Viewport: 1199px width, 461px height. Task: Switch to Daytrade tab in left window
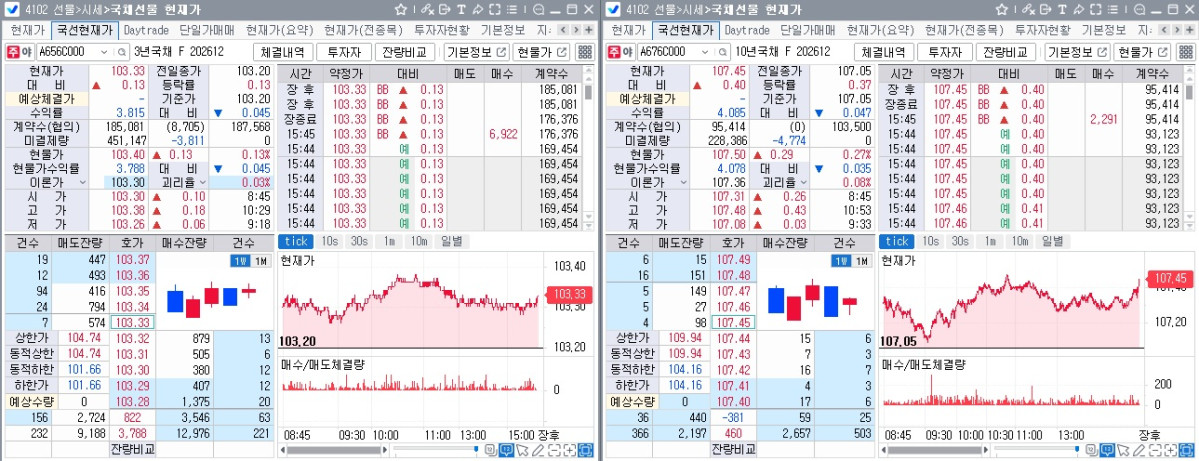click(x=146, y=30)
